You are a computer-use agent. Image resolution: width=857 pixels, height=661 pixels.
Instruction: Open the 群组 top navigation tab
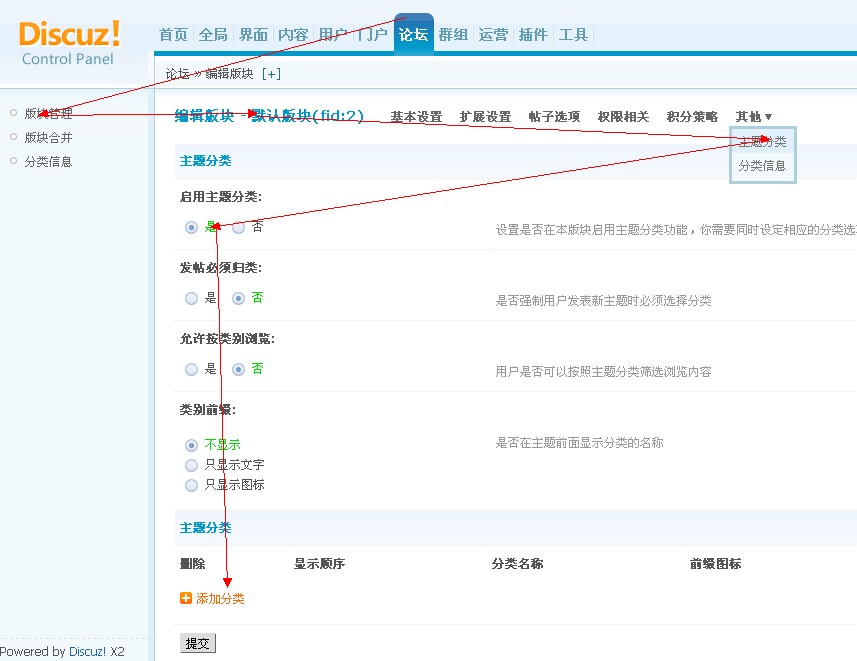(453, 35)
